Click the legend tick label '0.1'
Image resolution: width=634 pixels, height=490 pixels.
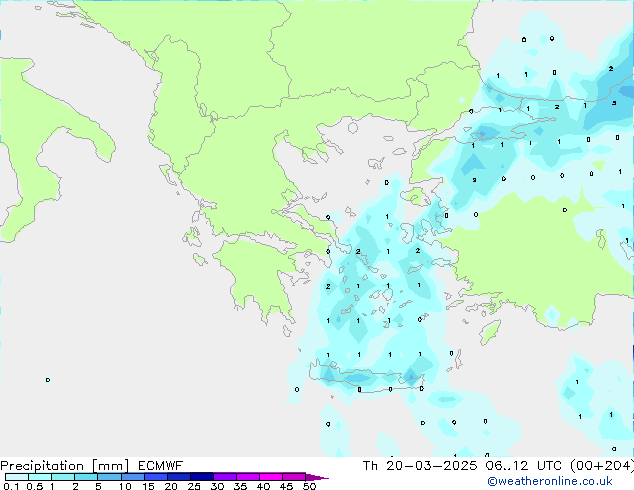tap(11, 486)
